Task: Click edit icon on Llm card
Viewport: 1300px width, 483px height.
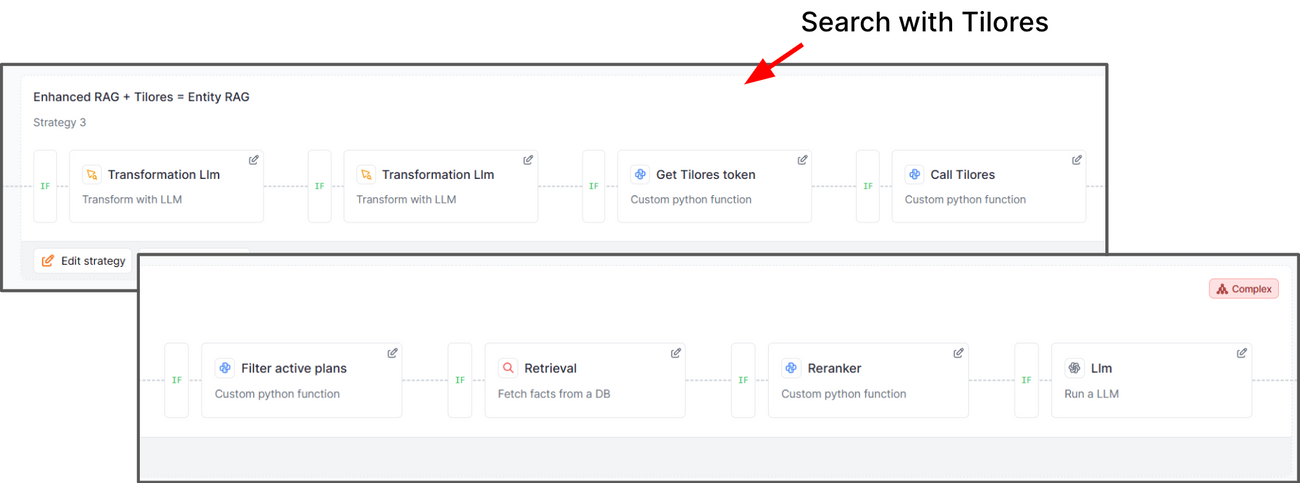Action: pos(1242,353)
